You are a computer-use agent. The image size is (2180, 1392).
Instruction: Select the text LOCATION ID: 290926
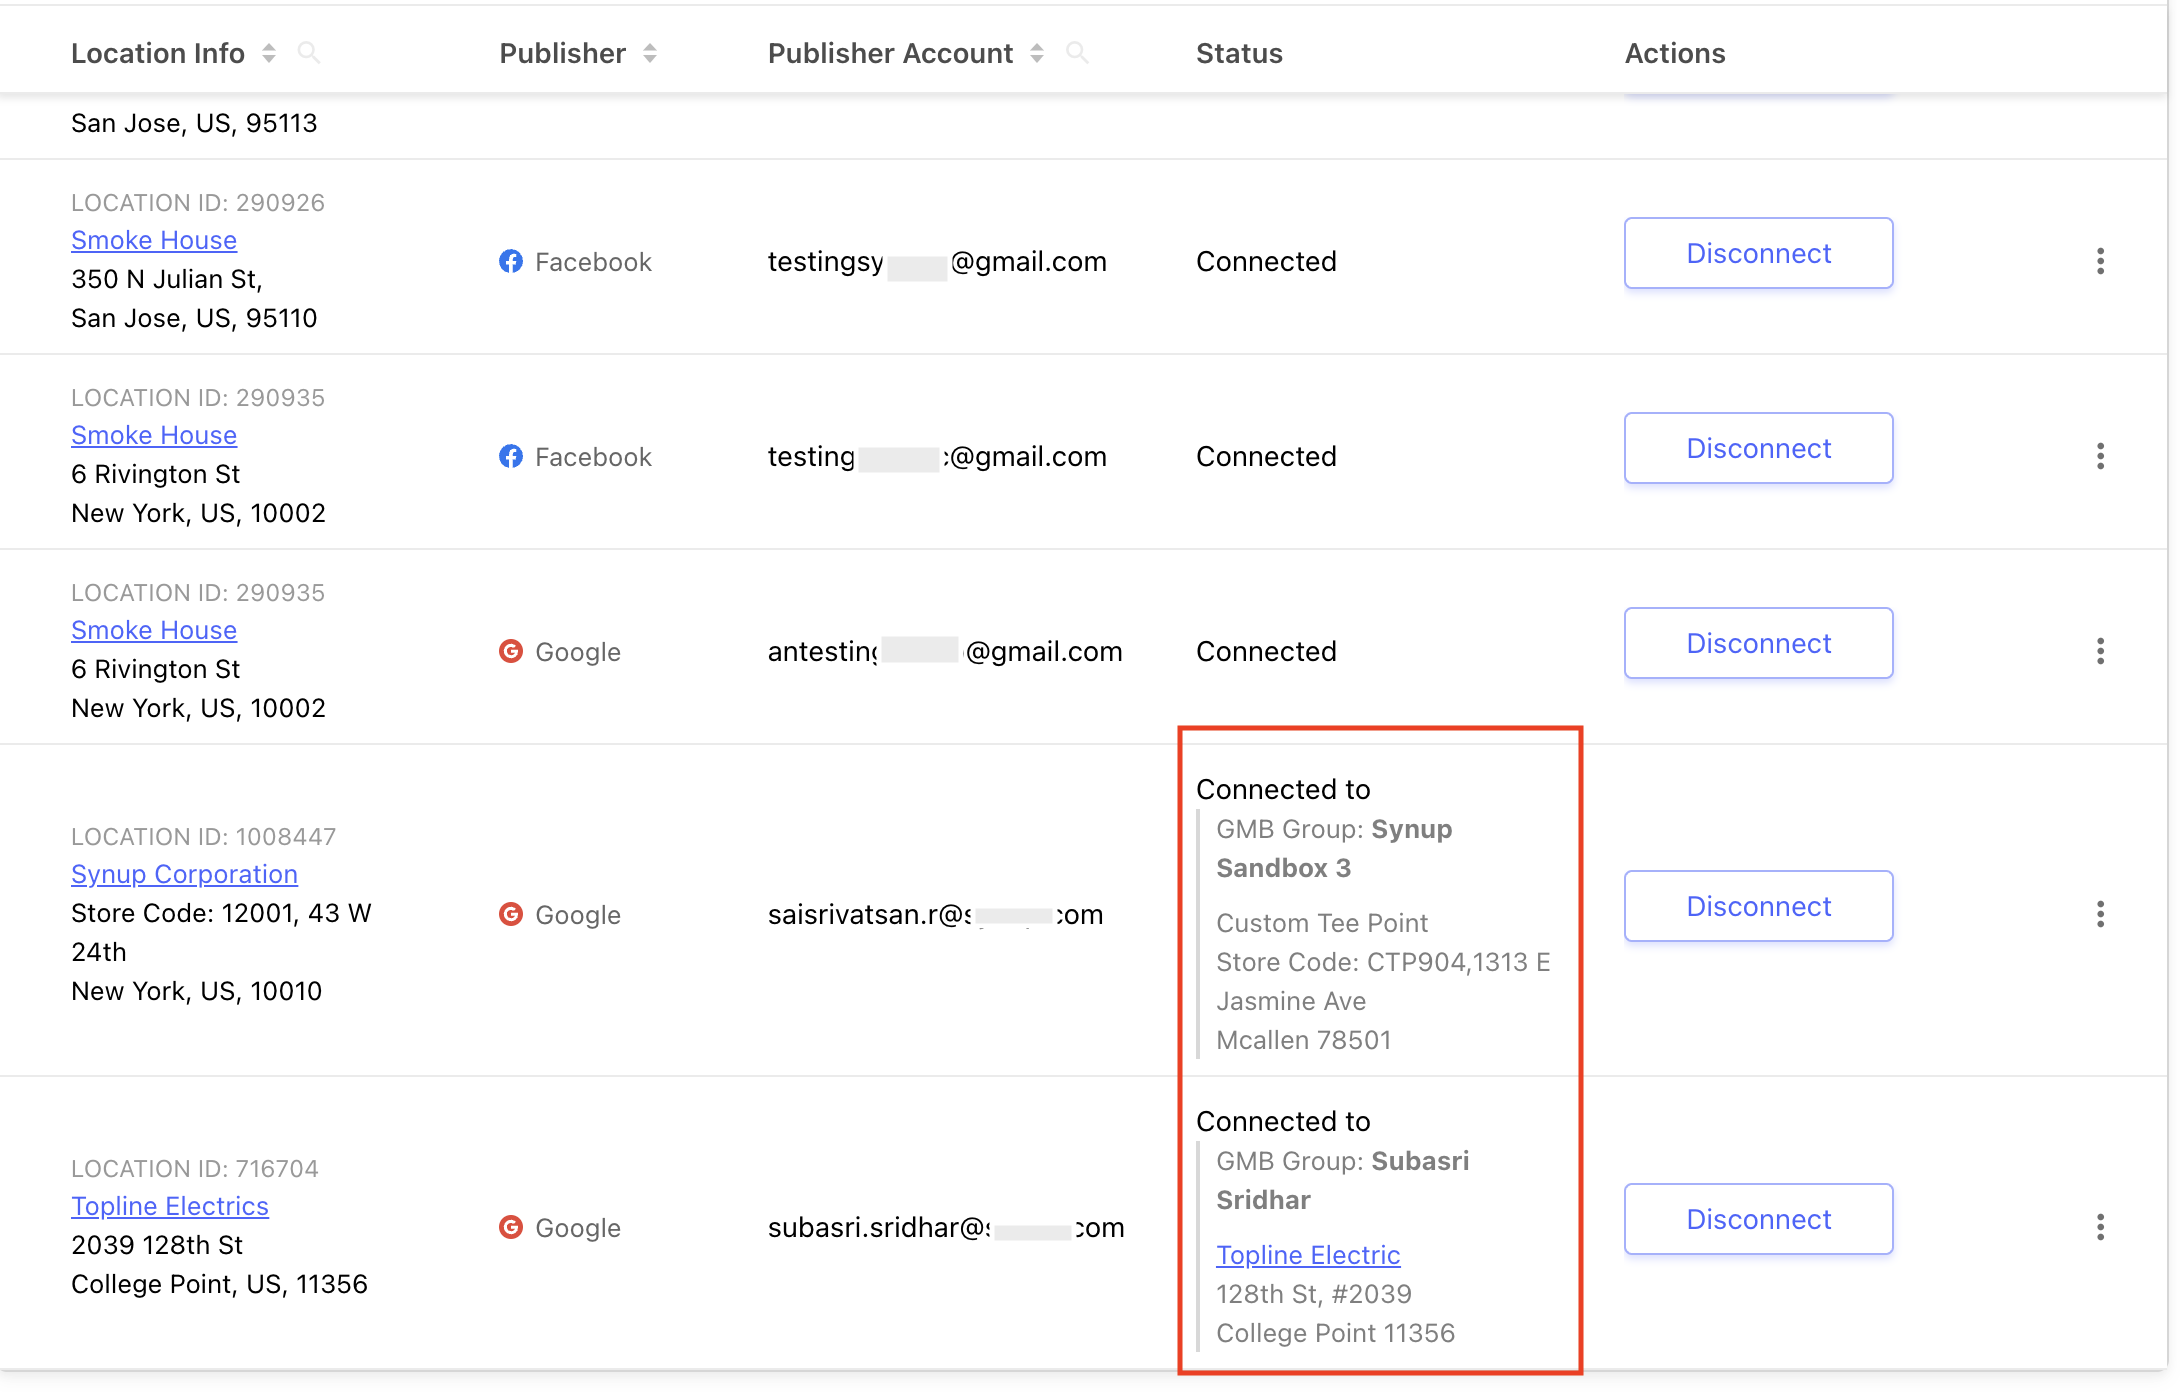point(198,203)
